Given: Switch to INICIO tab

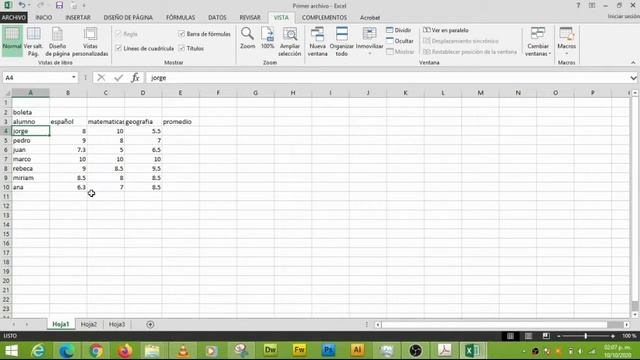Looking at the screenshot, I should (44, 18).
